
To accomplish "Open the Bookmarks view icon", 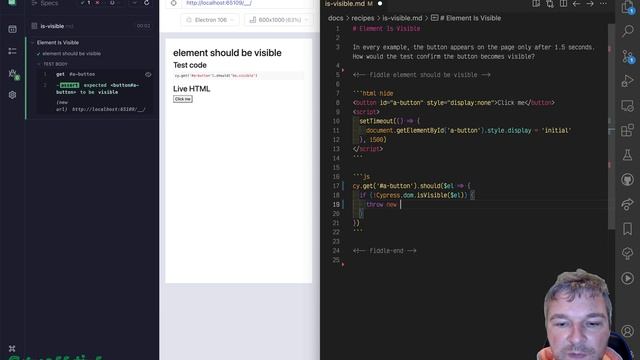I will pyautogui.click(x=627, y=229).
